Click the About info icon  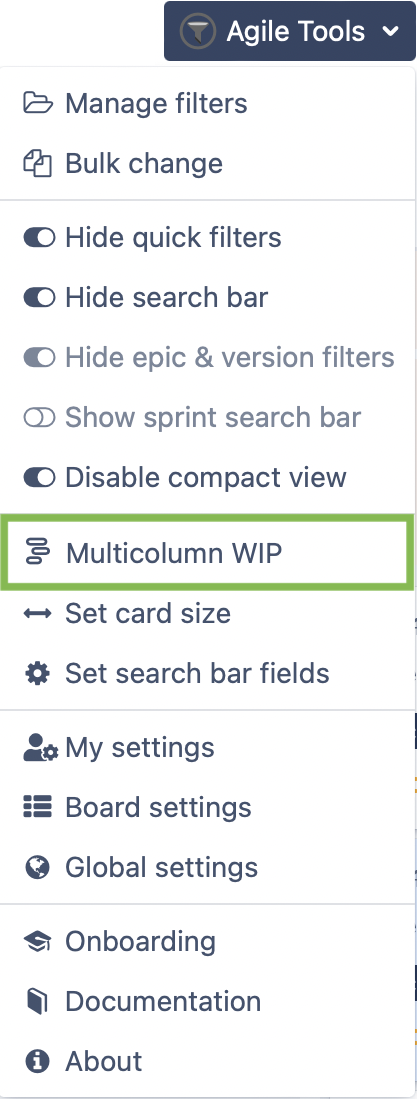pyautogui.click(x=37, y=1061)
